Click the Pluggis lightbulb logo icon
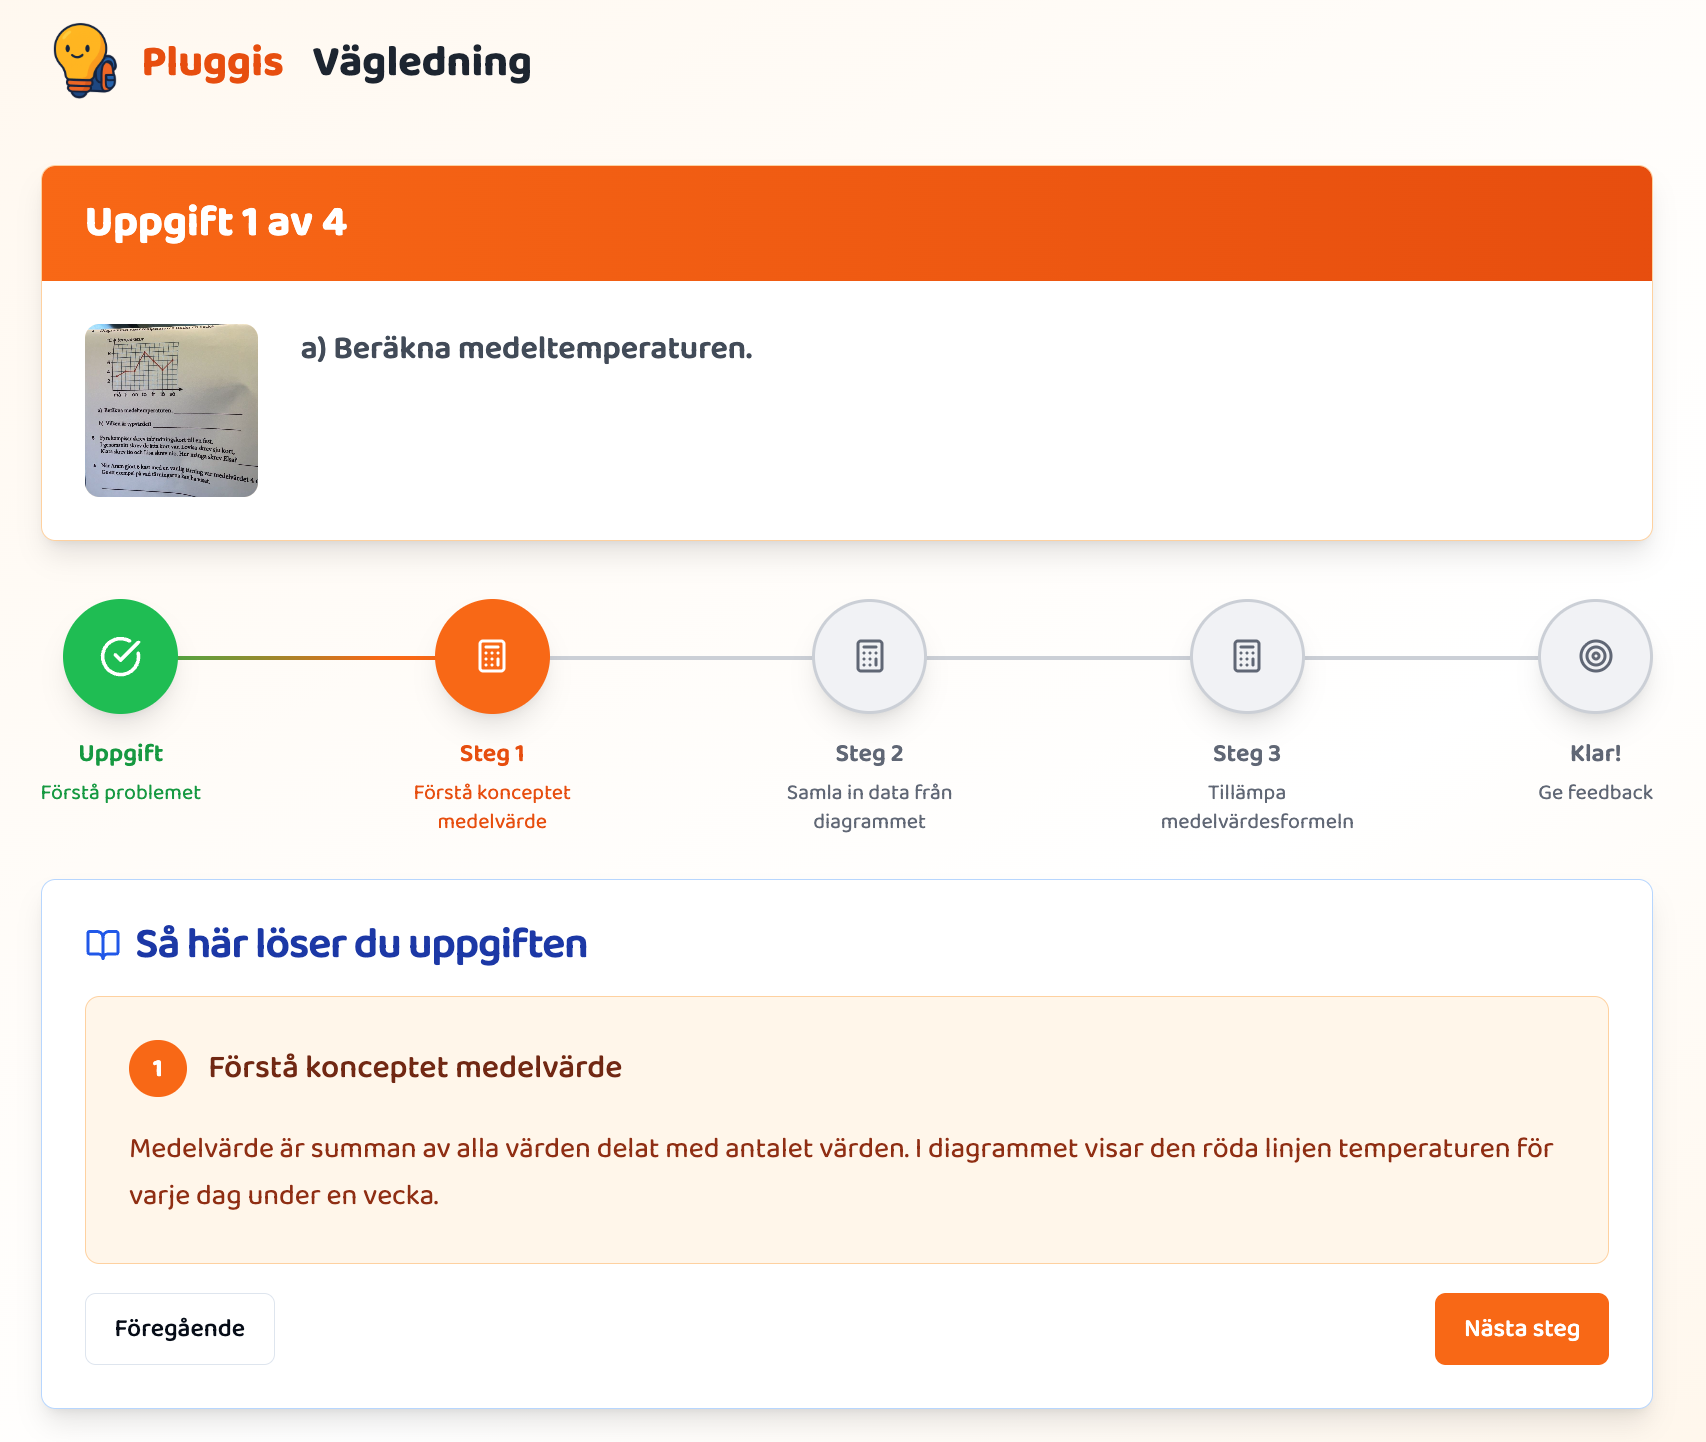The image size is (1706, 1442). click(85, 62)
